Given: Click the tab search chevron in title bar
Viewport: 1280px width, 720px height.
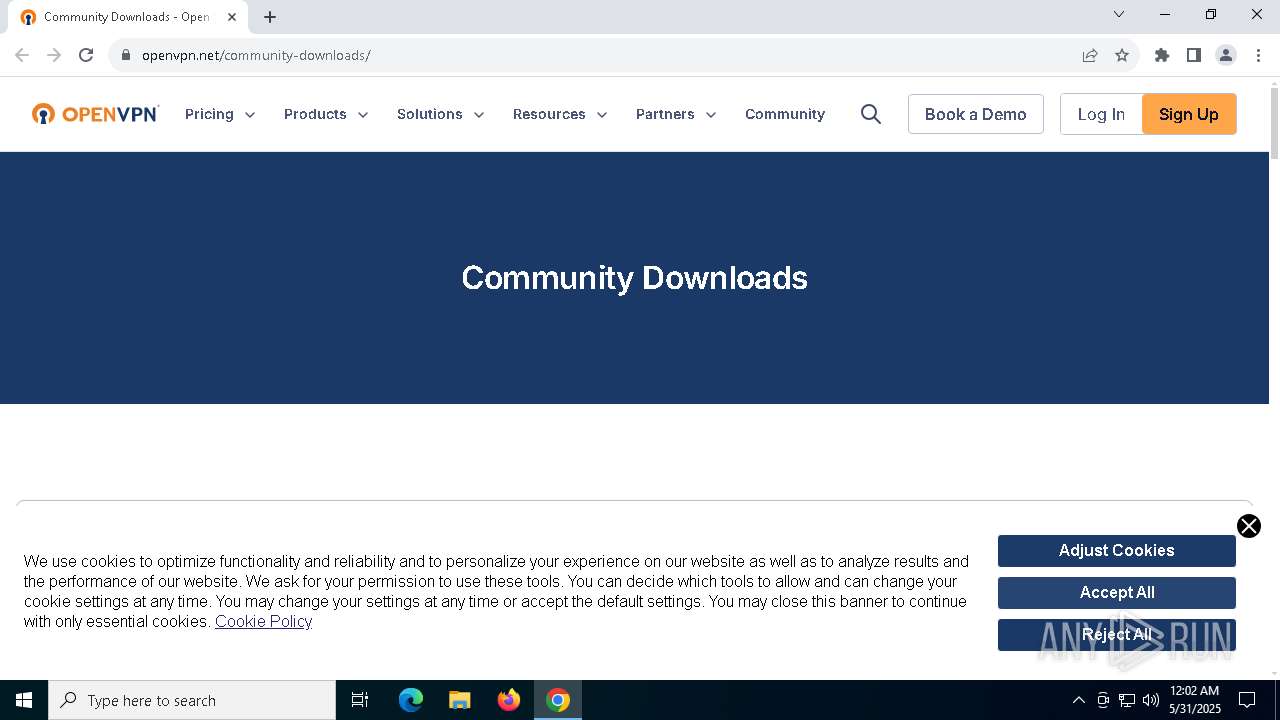Looking at the screenshot, I should coord(1119,14).
